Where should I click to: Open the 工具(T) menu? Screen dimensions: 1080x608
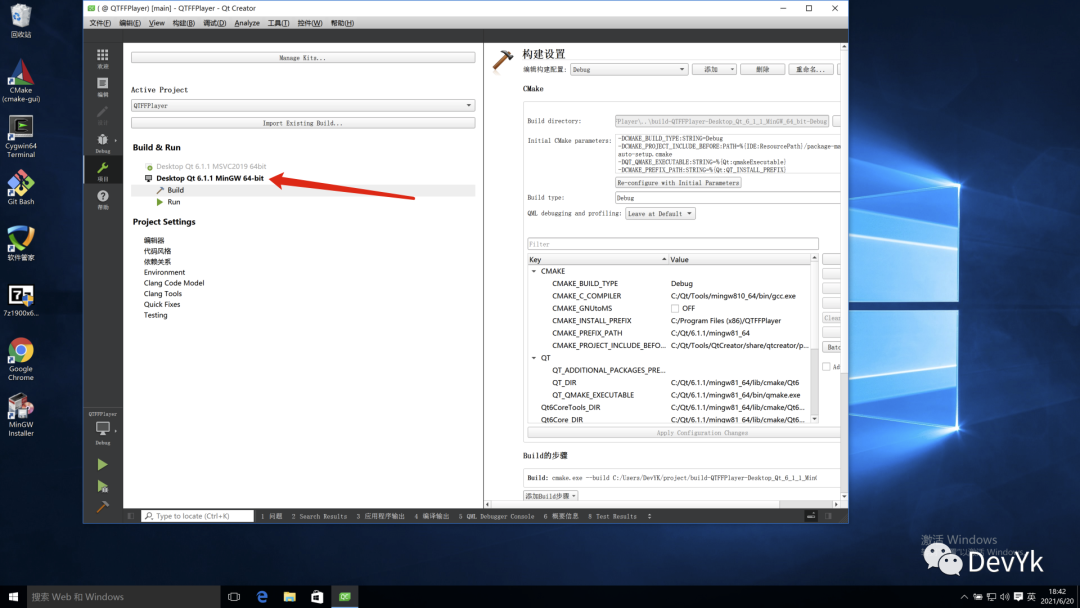pyautogui.click(x=278, y=23)
